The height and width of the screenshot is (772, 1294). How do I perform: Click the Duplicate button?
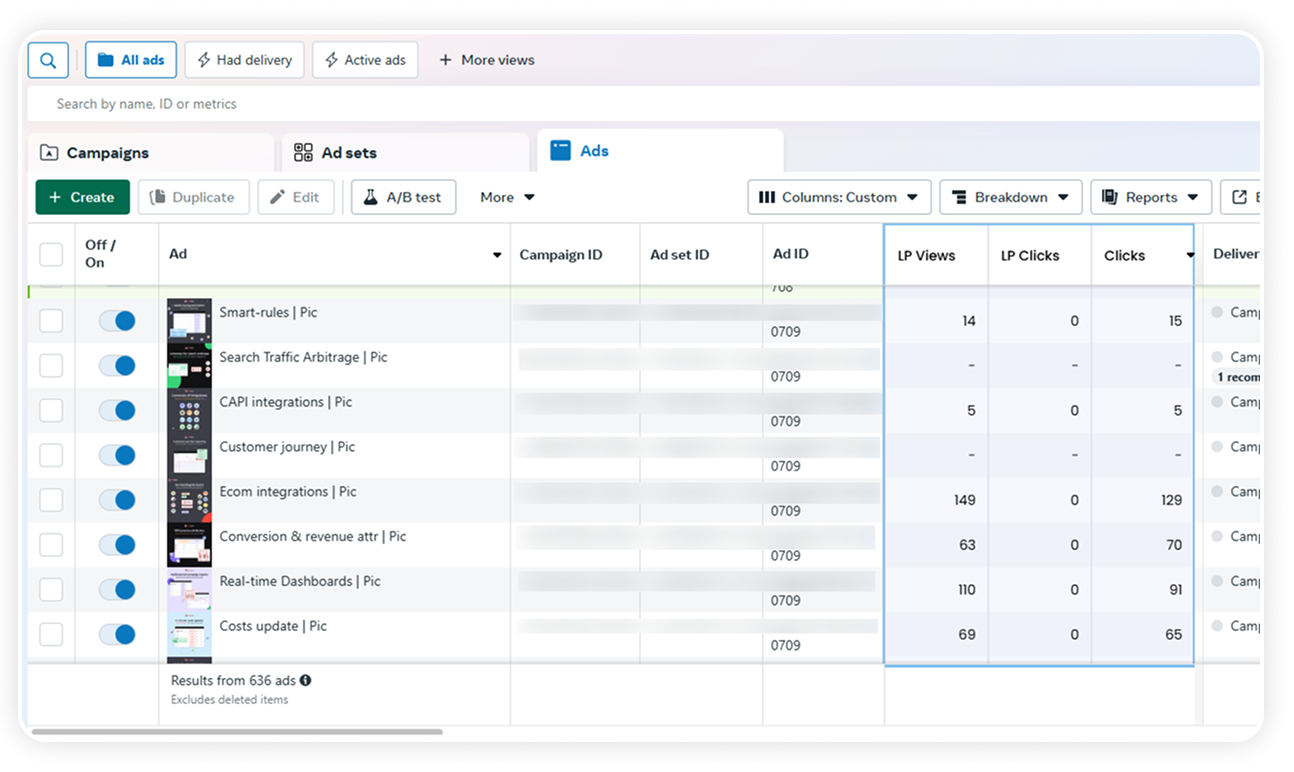pyautogui.click(x=193, y=197)
